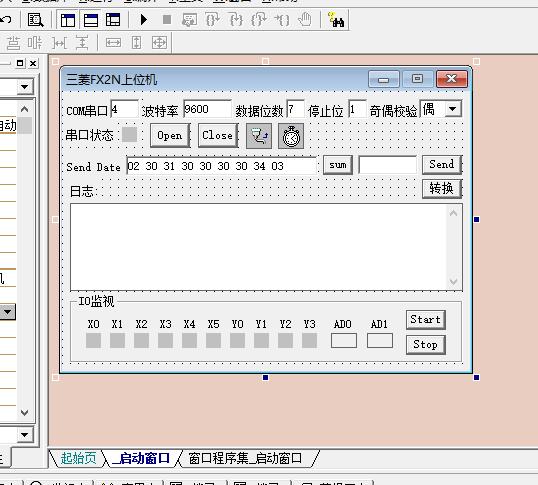Click the gray stop square icon

[x=167, y=20]
